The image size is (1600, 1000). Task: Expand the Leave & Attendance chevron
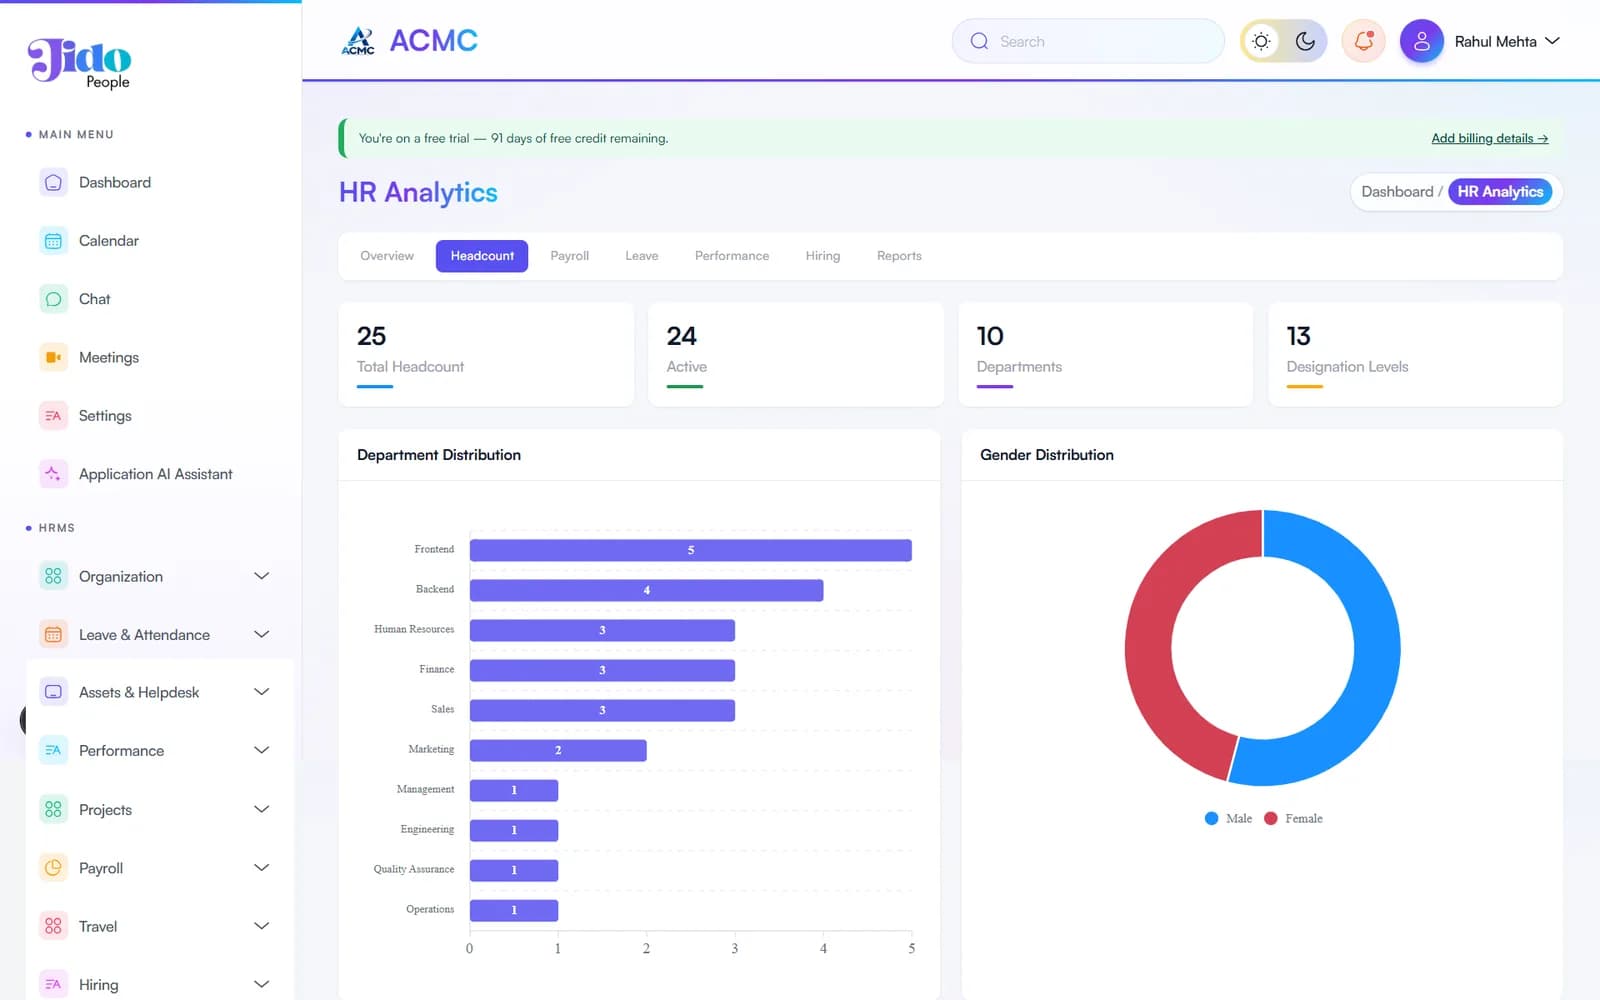(262, 635)
